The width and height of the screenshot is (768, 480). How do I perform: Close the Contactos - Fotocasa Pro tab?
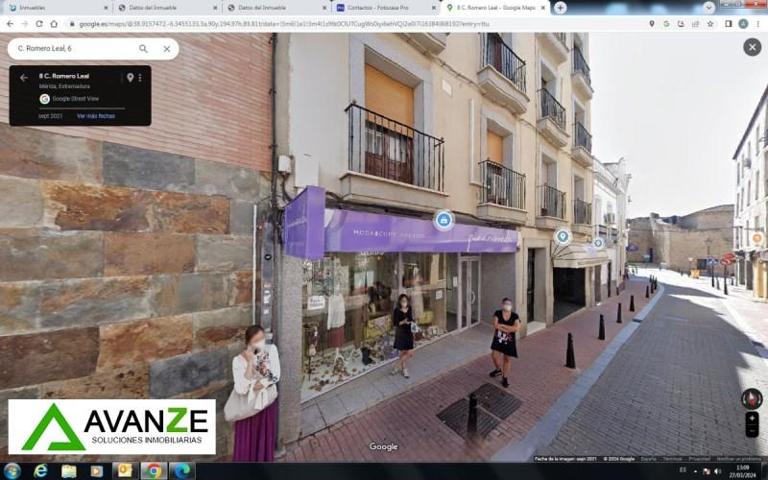pyautogui.click(x=434, y=8)
